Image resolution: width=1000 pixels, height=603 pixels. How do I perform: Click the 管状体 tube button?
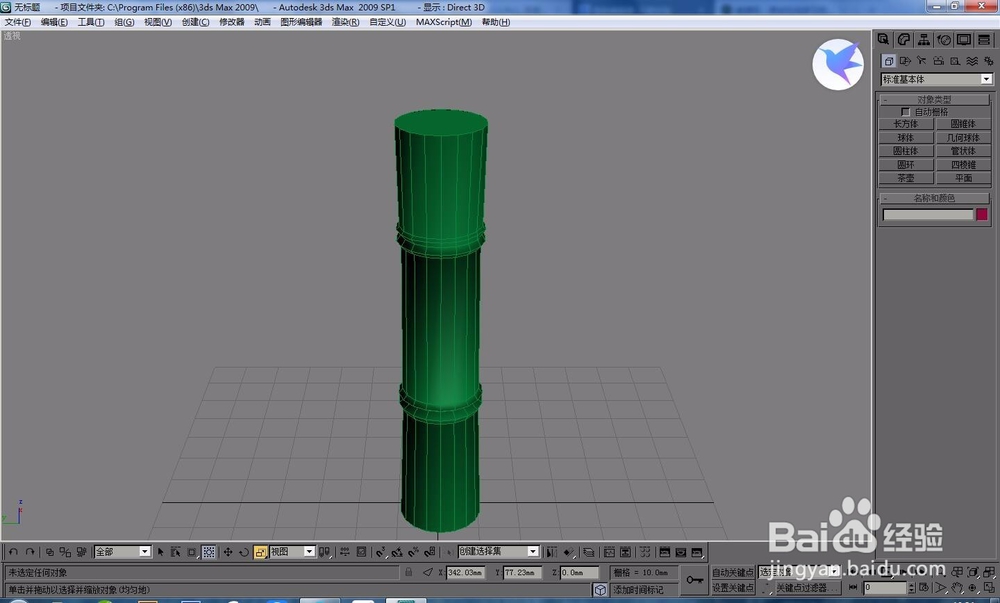click(963, 151)
